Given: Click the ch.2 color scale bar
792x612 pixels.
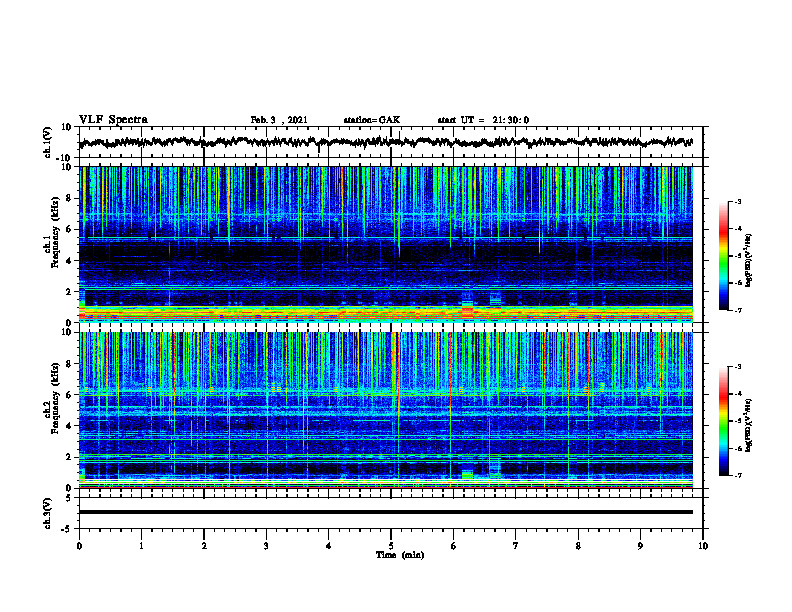Looking at the screenshot, I should pyautogui.click(x=723, y=421).
